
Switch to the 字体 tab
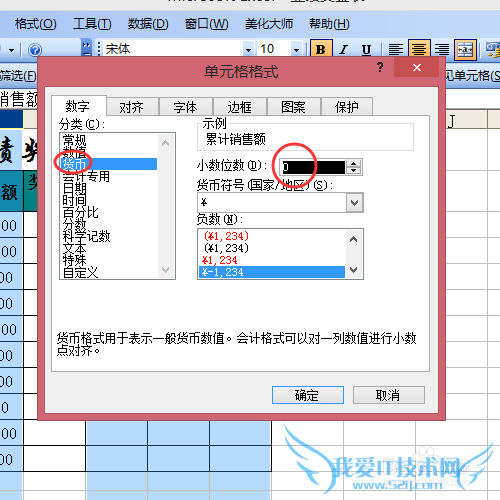pyautogui.click(x=186, y=107)
